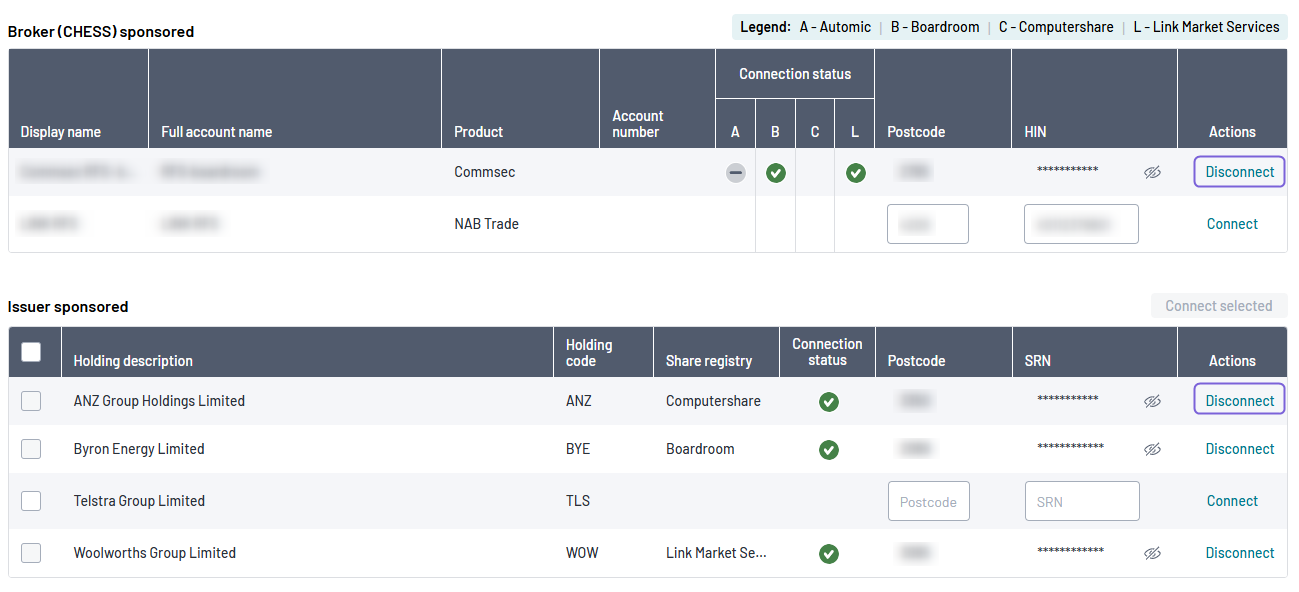Show the masked SRN for ANZ Group Holdings
The width and height of the screenshot is (1299, 592).
pos(1152,400)
